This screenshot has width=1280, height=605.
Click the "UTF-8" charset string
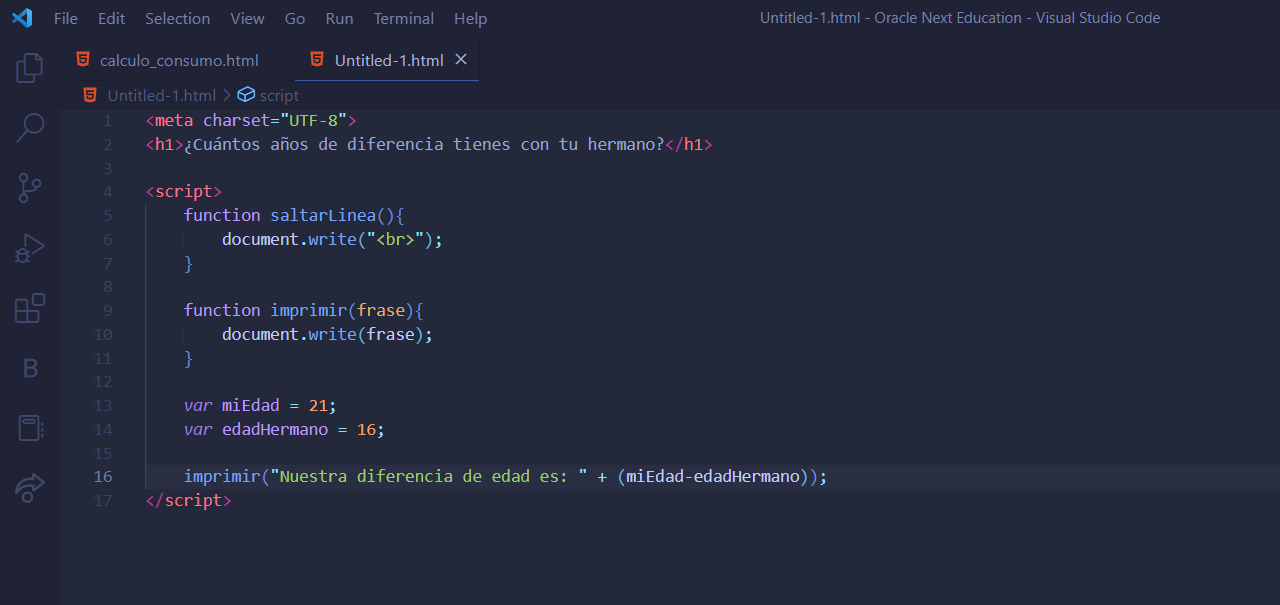(x=313, y=120)
